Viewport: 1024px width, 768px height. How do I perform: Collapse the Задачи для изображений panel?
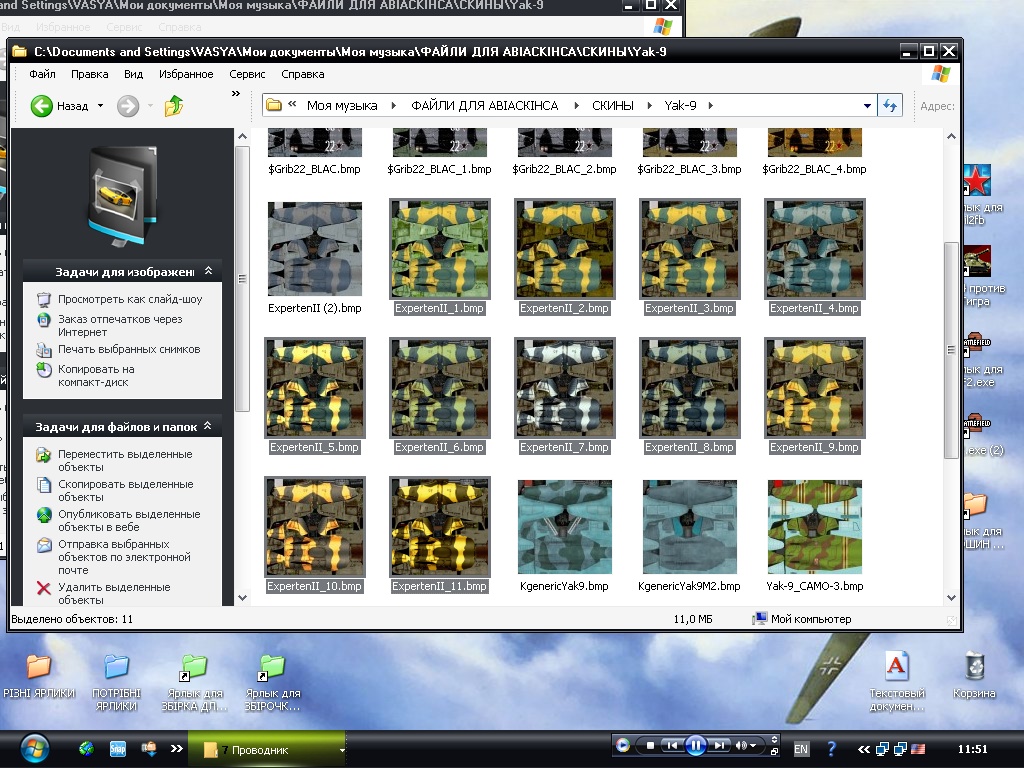click(x=208, y=270)
